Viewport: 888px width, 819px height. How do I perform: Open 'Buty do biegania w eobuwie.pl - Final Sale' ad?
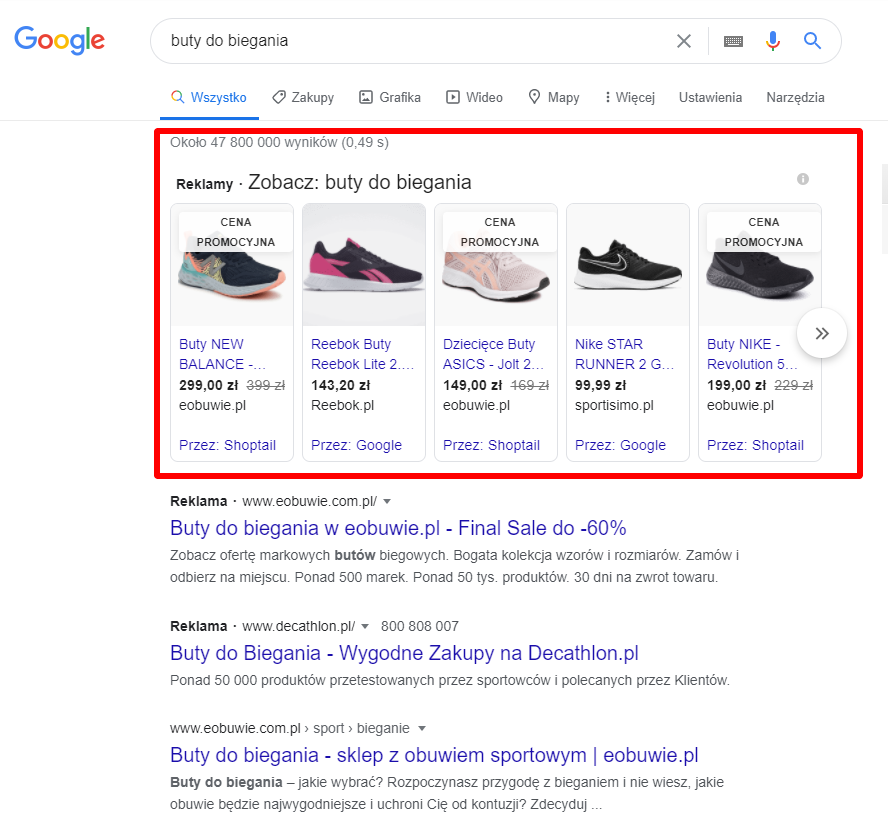(x=398, y=528)
